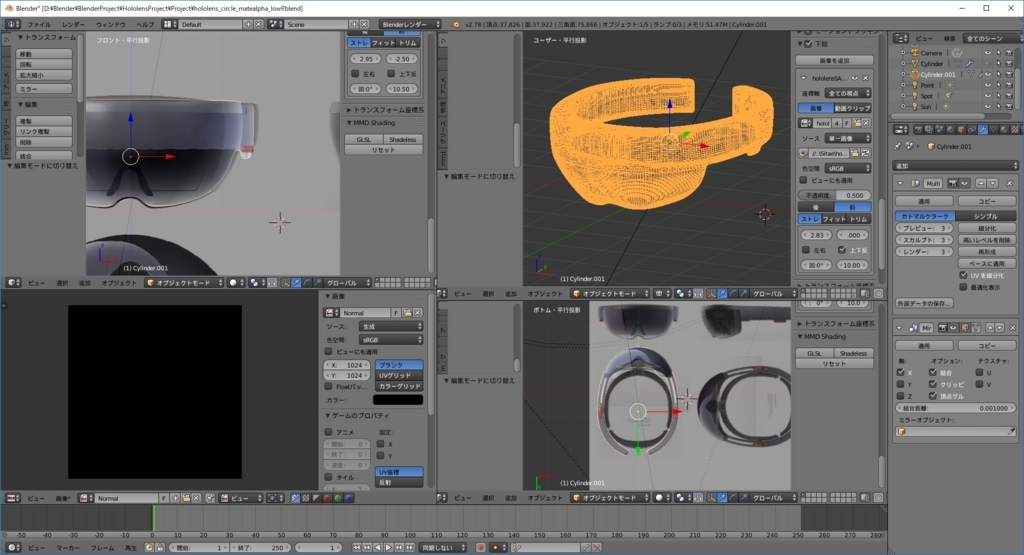Open the フレーム menu in the timeline

click(x=102, y=548)
